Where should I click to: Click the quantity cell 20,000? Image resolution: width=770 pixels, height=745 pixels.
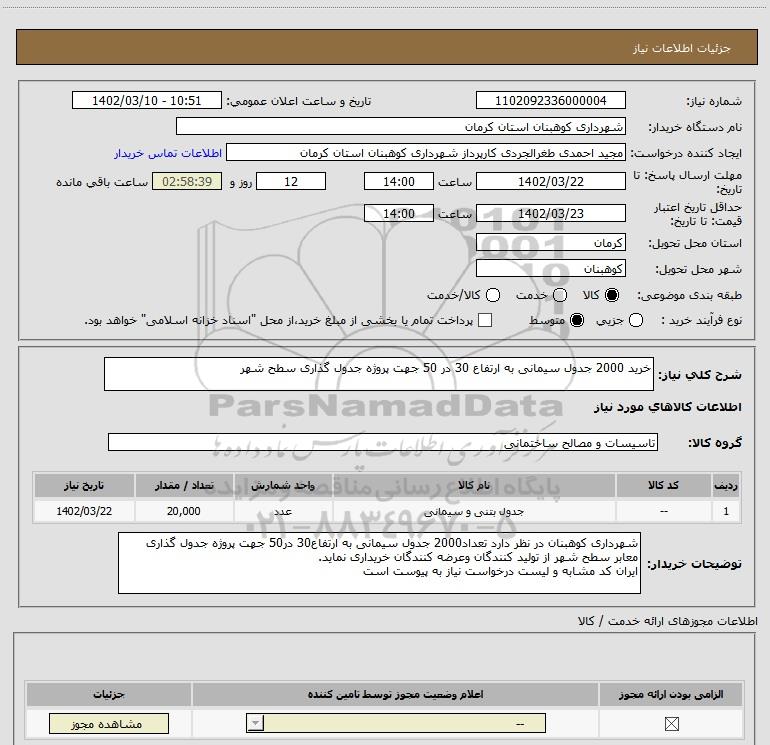(x=184, y=511)
